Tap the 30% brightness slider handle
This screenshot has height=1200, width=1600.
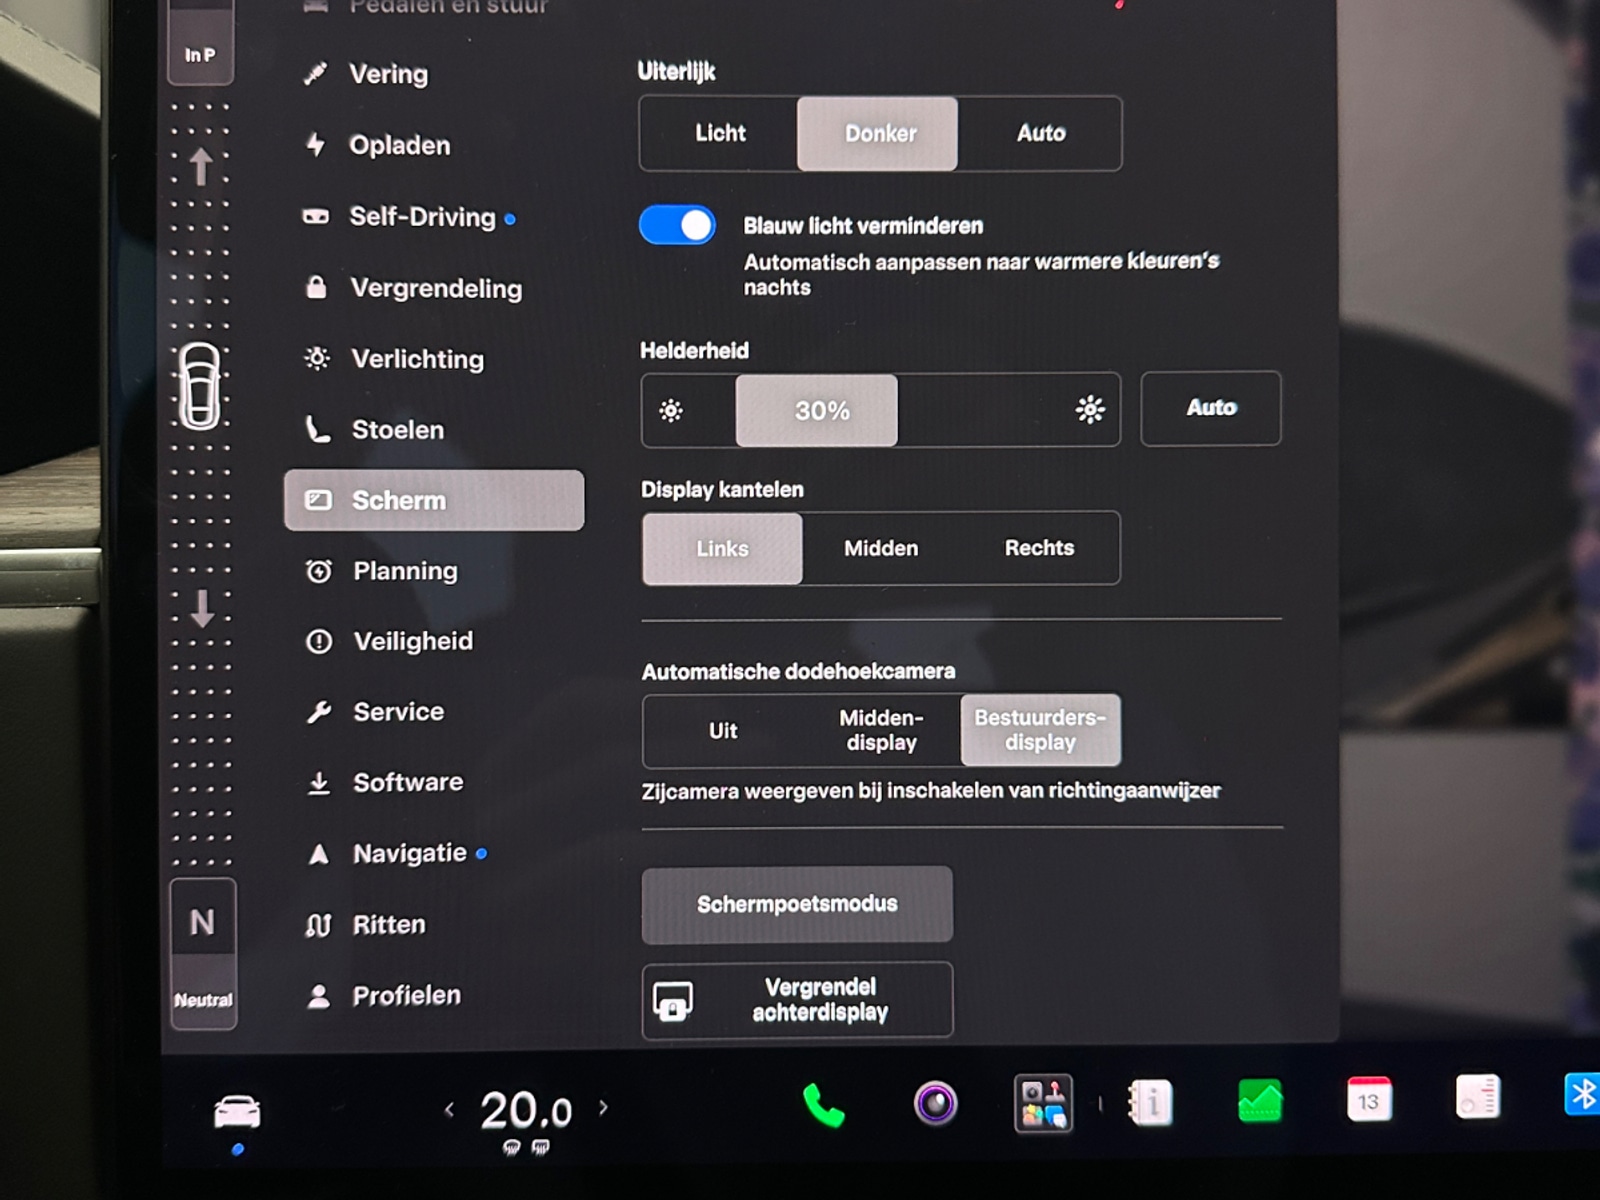coord(817,410)
